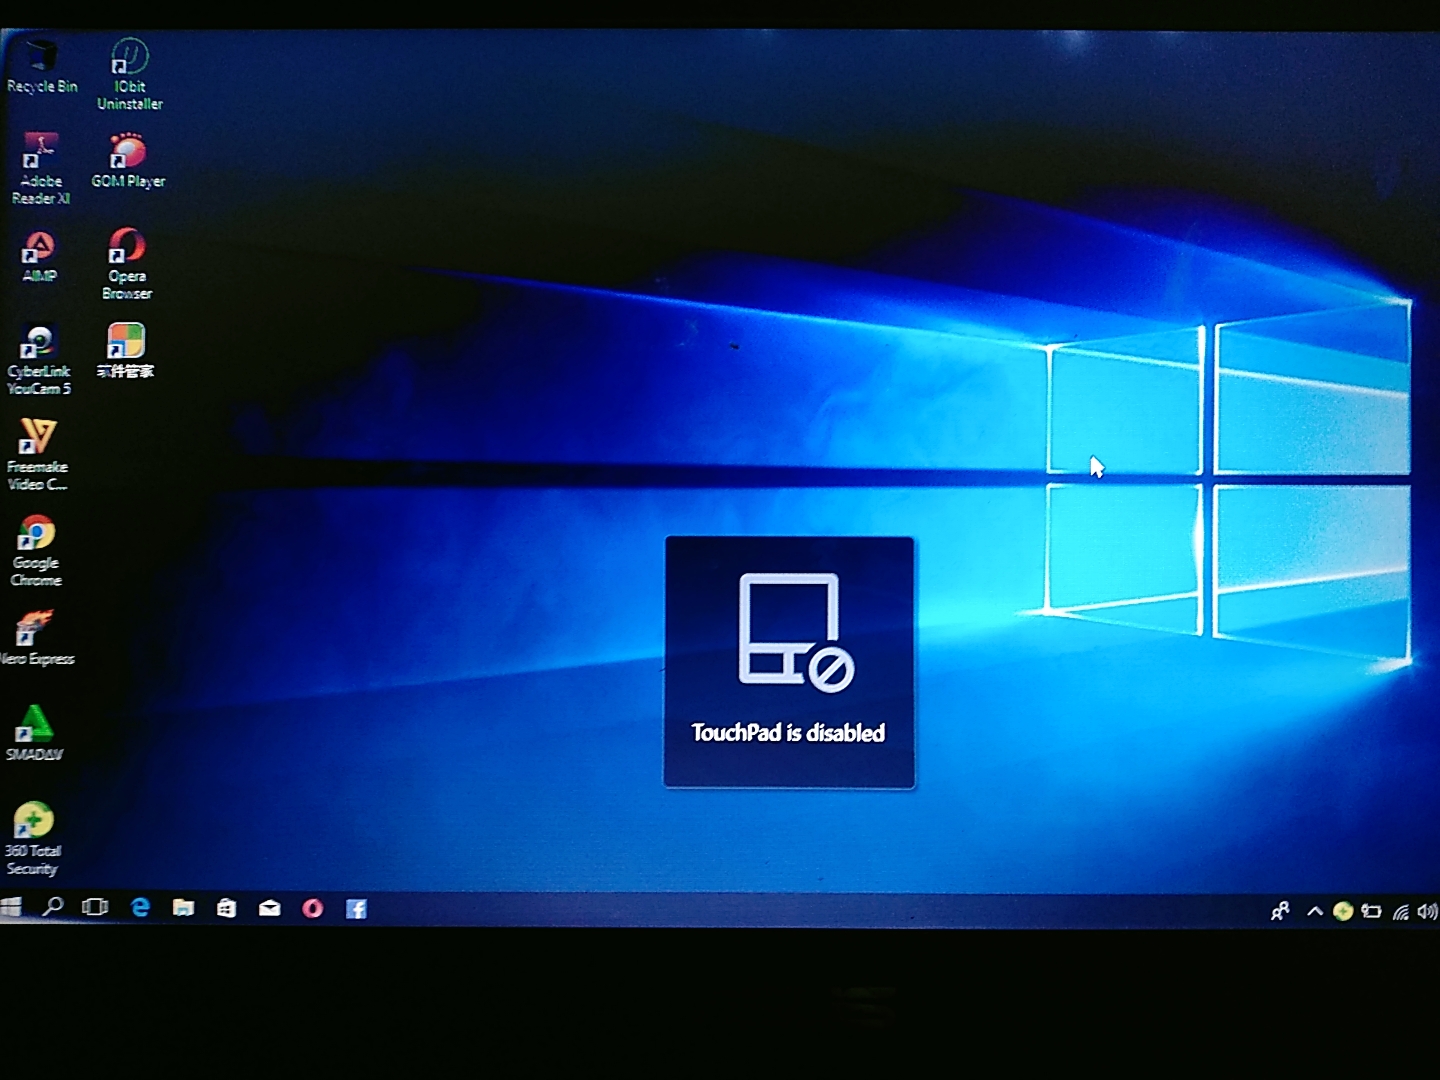Image resolution: width=1440 pixels, height=1080 pixels.
Task: Open the AIMP music player
Action: coord(40,245)
